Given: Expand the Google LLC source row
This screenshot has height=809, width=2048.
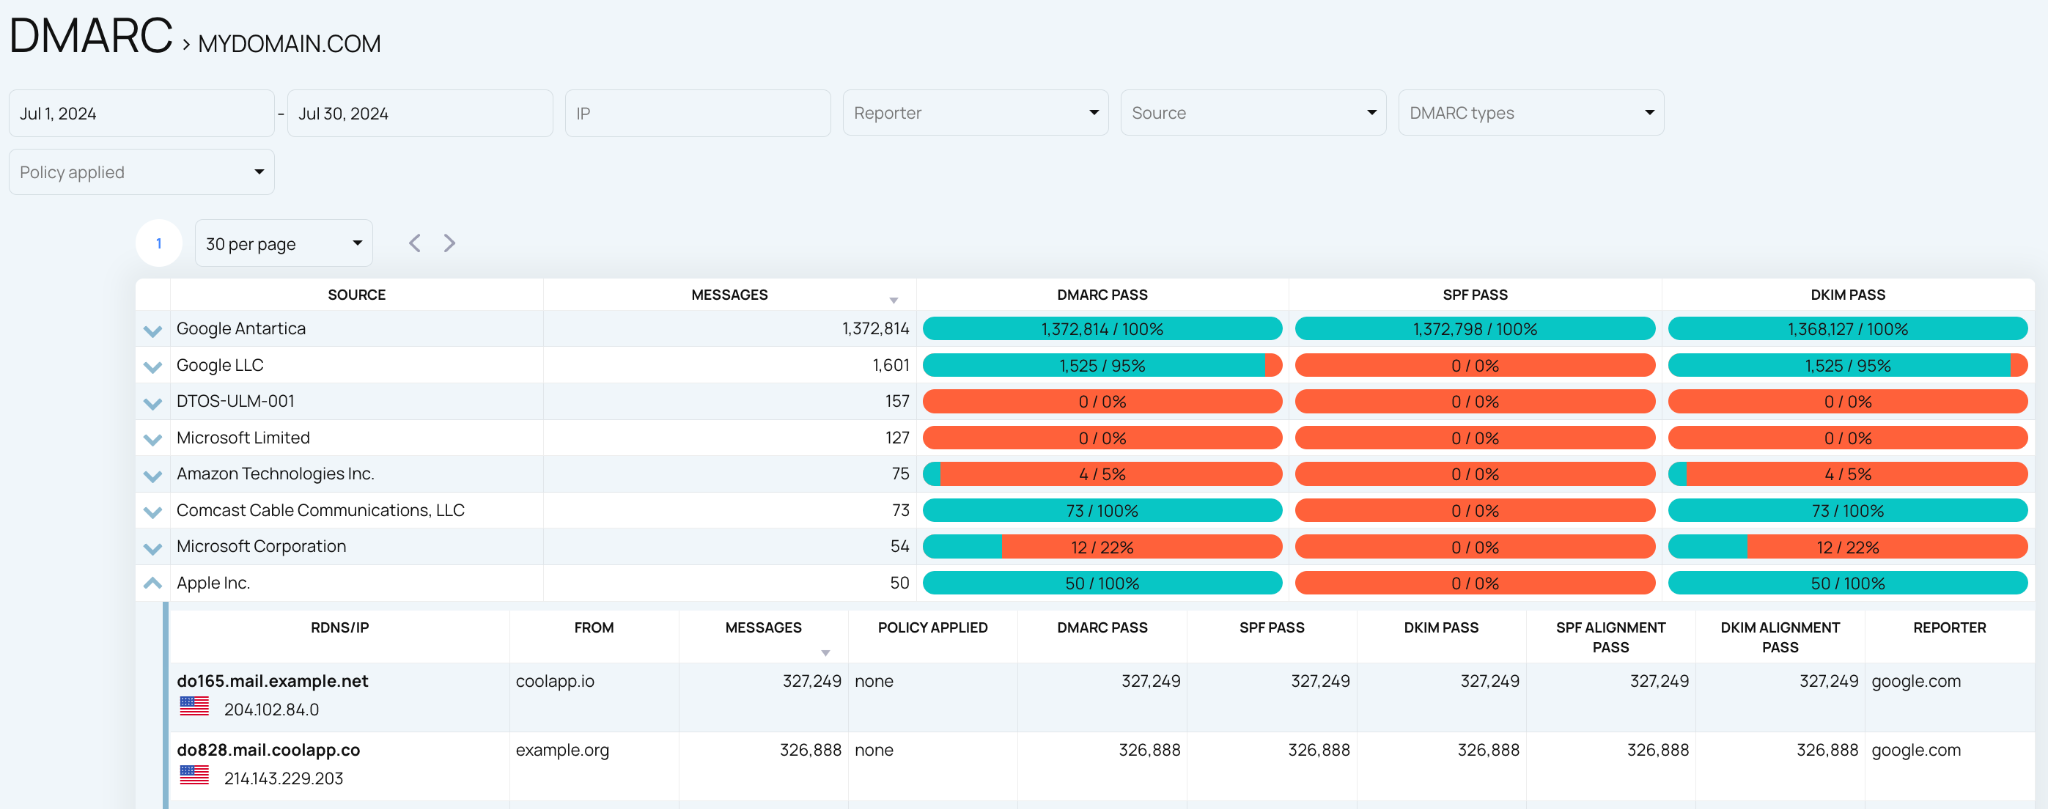Looking at the screenshot, I should (x=152, y=366).
